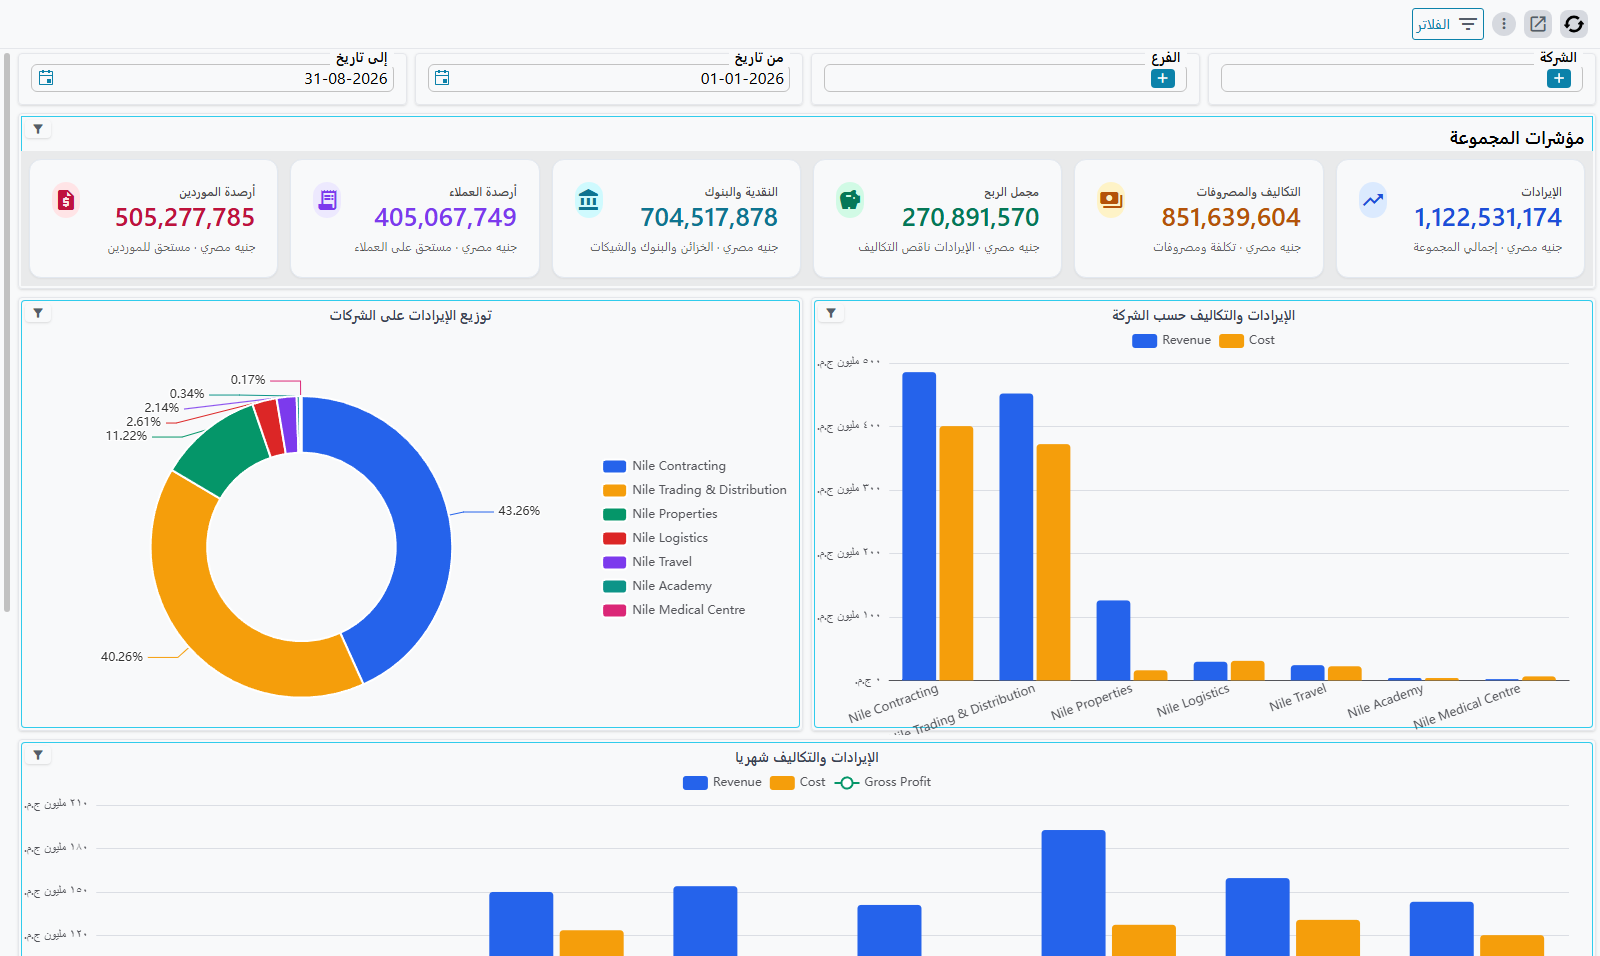Click the 0.17% label on the donut chart
1600x956 pixels.
point(248,380)
